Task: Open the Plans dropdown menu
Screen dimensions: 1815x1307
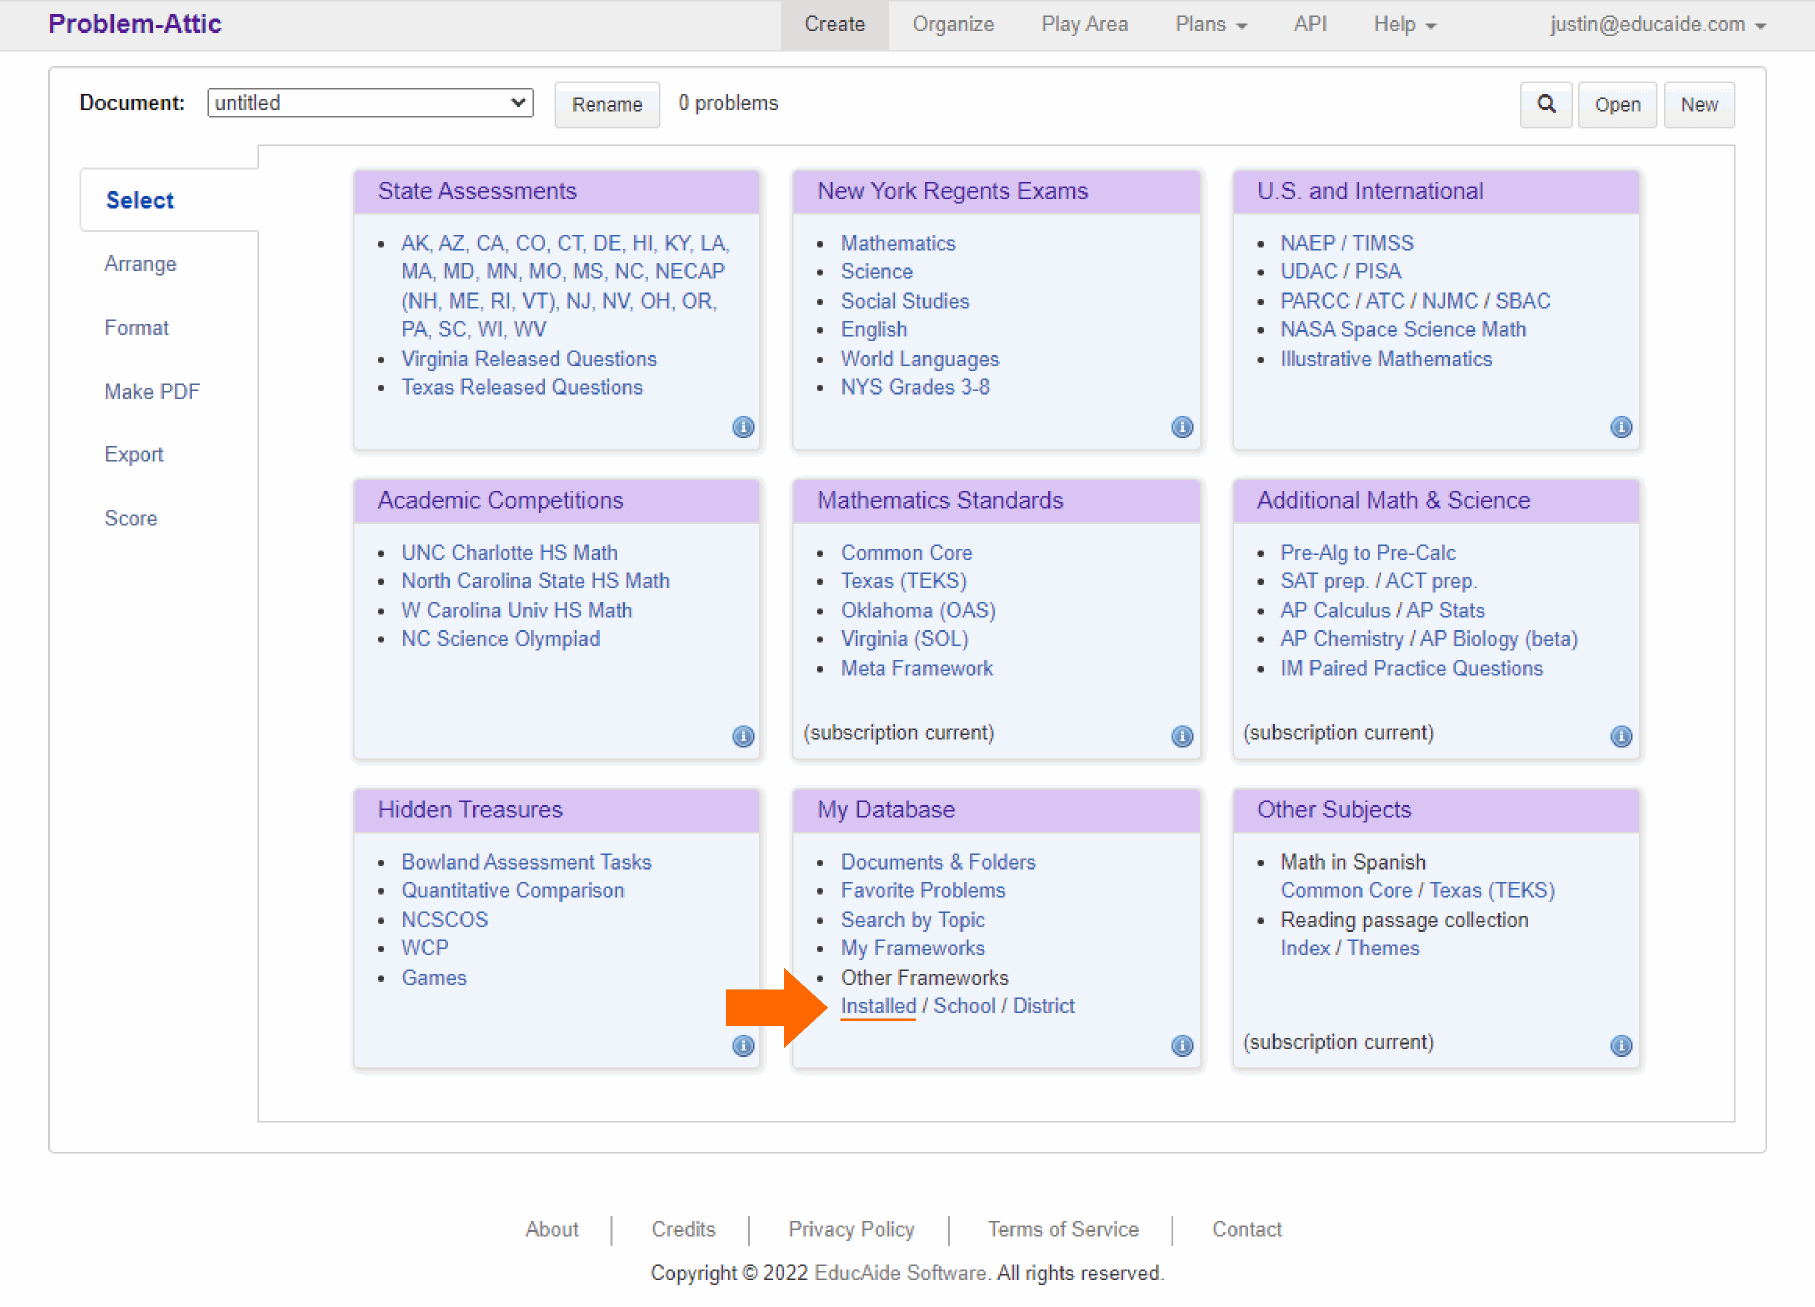Action: coord(1211,24)
